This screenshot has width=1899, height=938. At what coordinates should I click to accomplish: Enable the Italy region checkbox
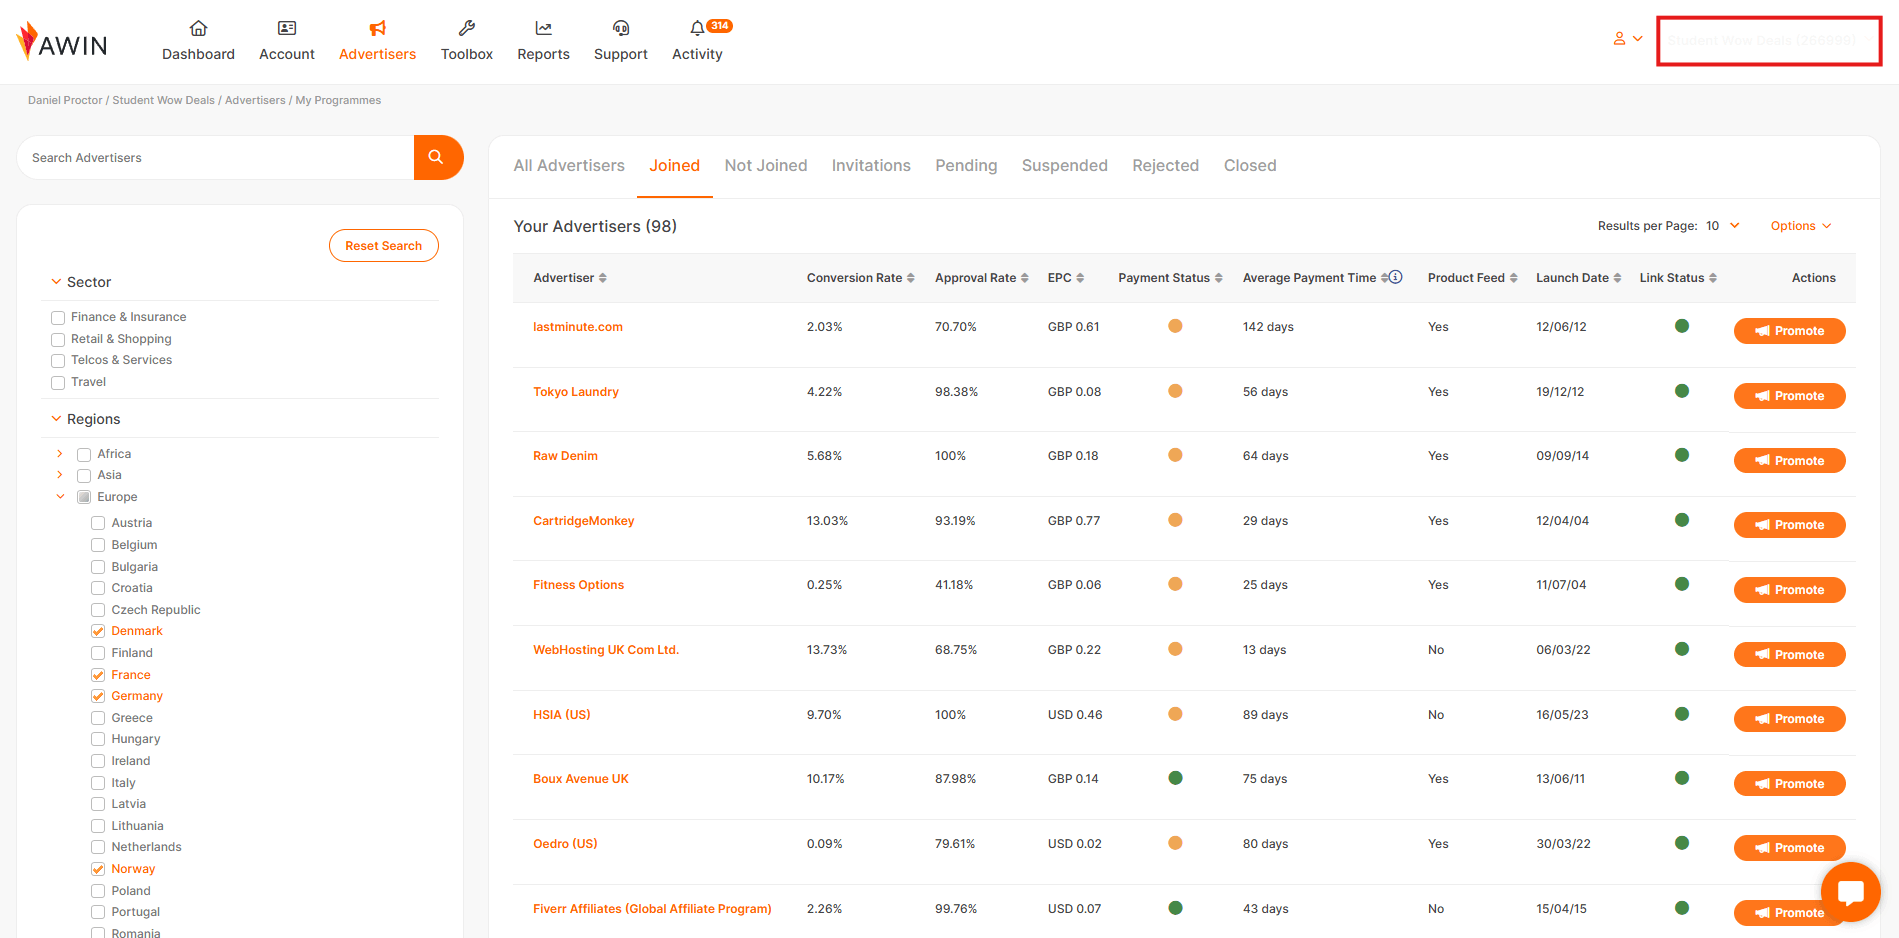(98, 783)
